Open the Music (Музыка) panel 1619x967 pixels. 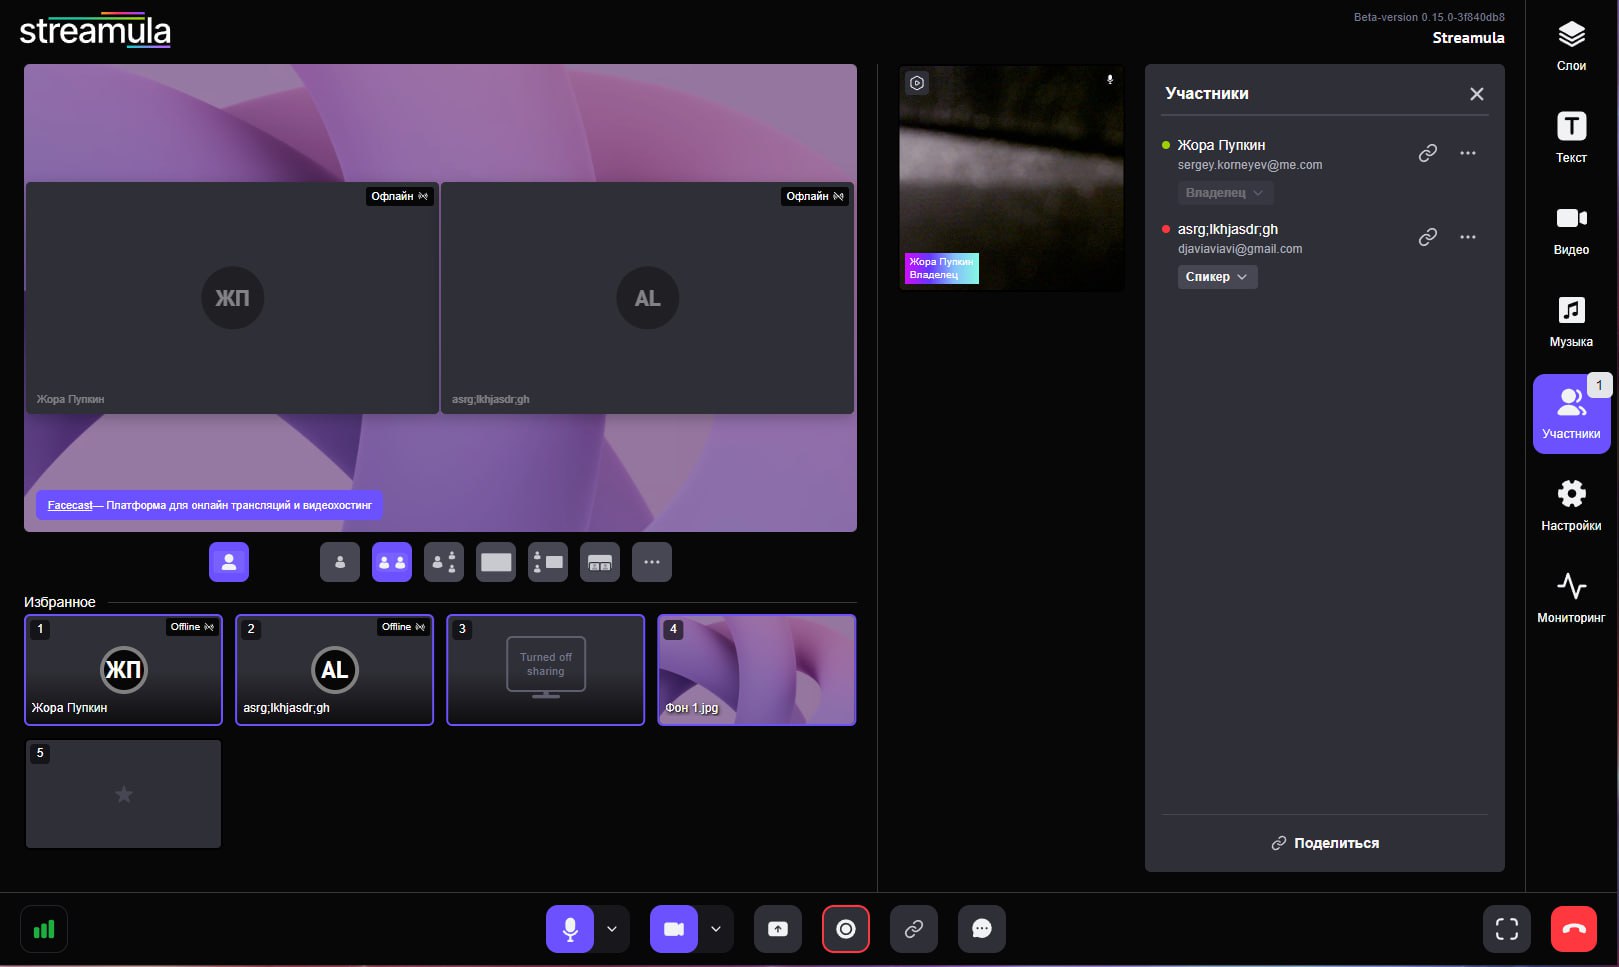pos(1571,321)
